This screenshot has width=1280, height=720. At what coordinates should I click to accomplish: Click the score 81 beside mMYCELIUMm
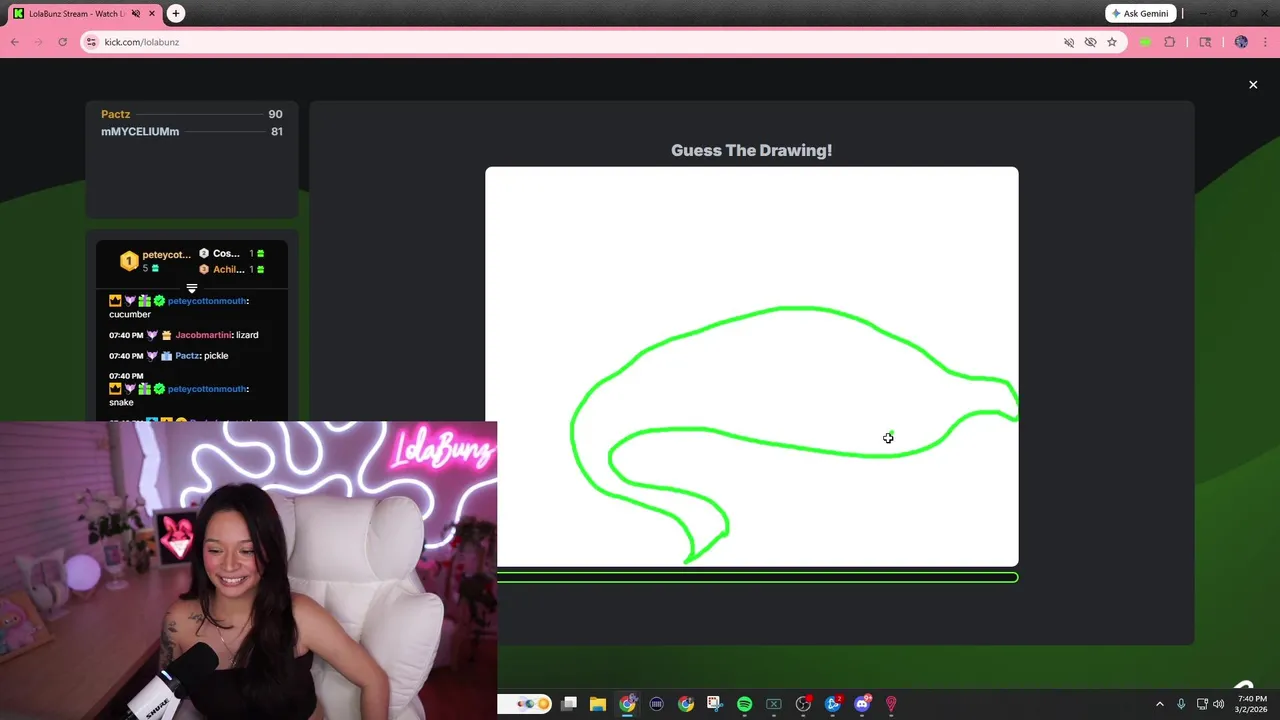277,131
